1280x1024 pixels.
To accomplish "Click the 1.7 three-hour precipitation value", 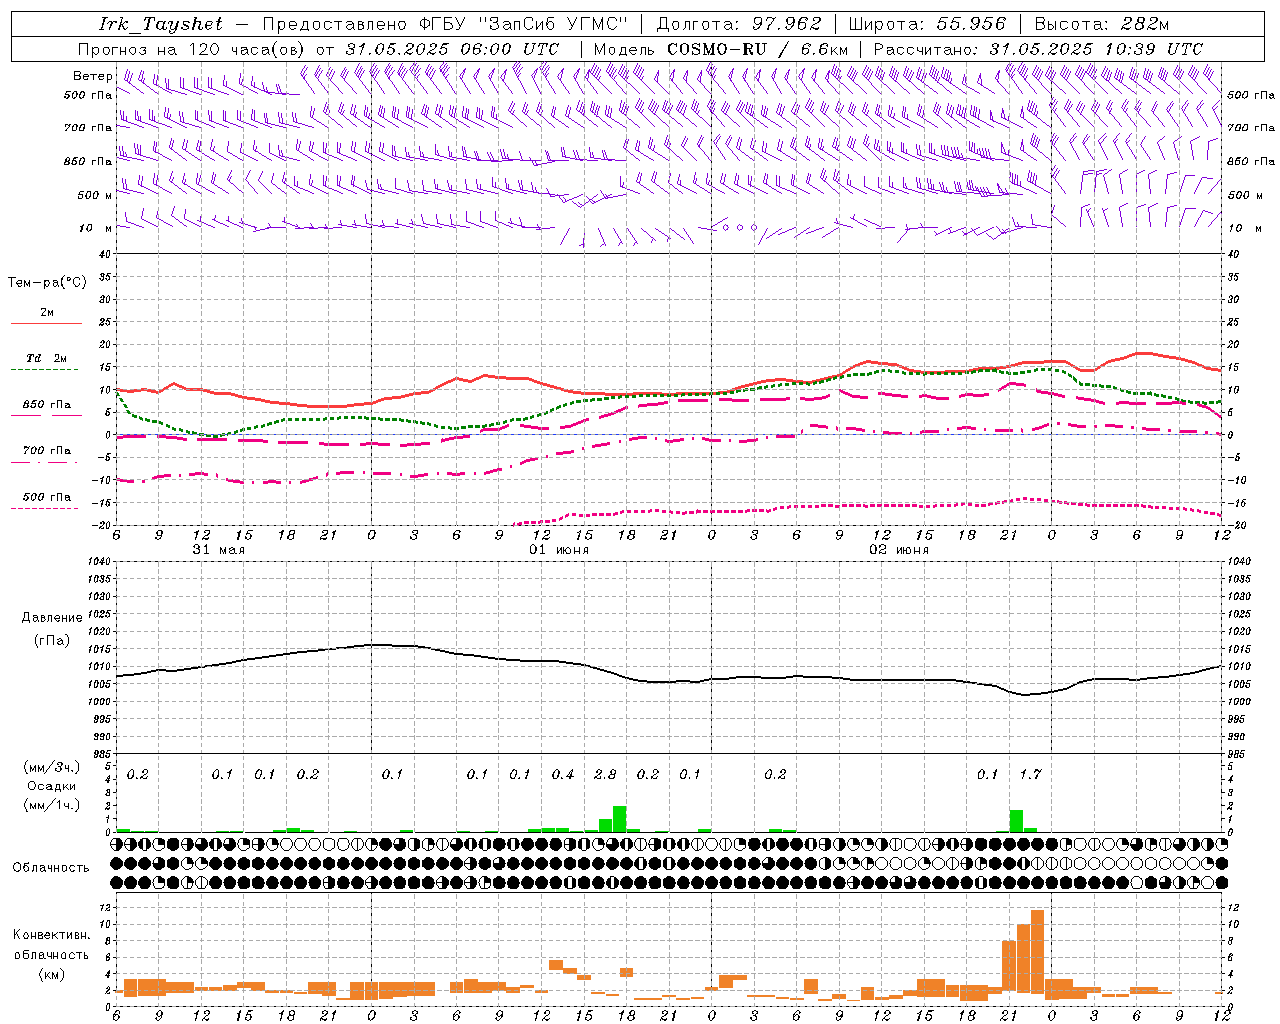I will coord(1030,774).
